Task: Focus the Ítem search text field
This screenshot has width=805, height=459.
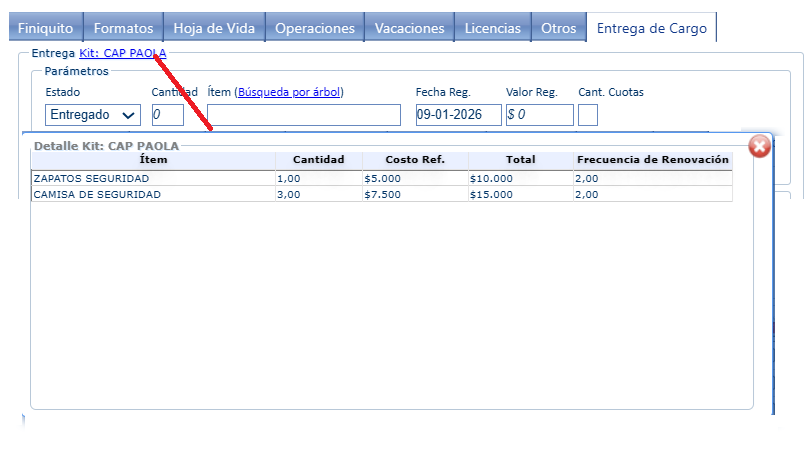Action: pyautogui.click(x=303, y=115)
